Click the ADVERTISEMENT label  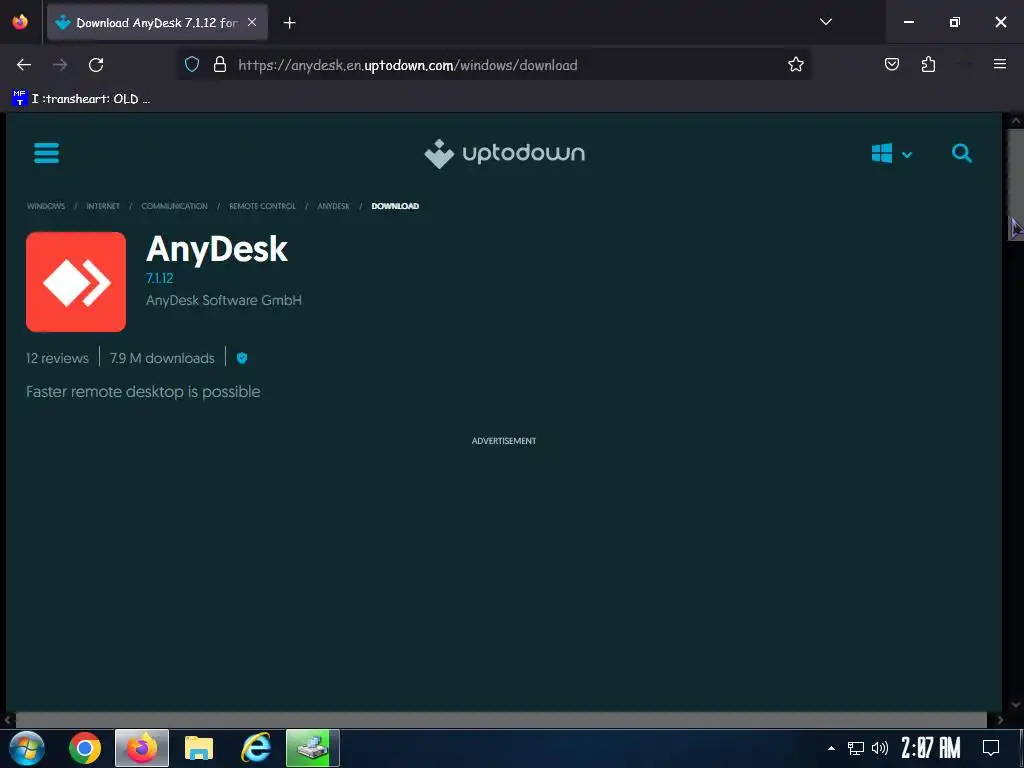click(x=504, y=441)
